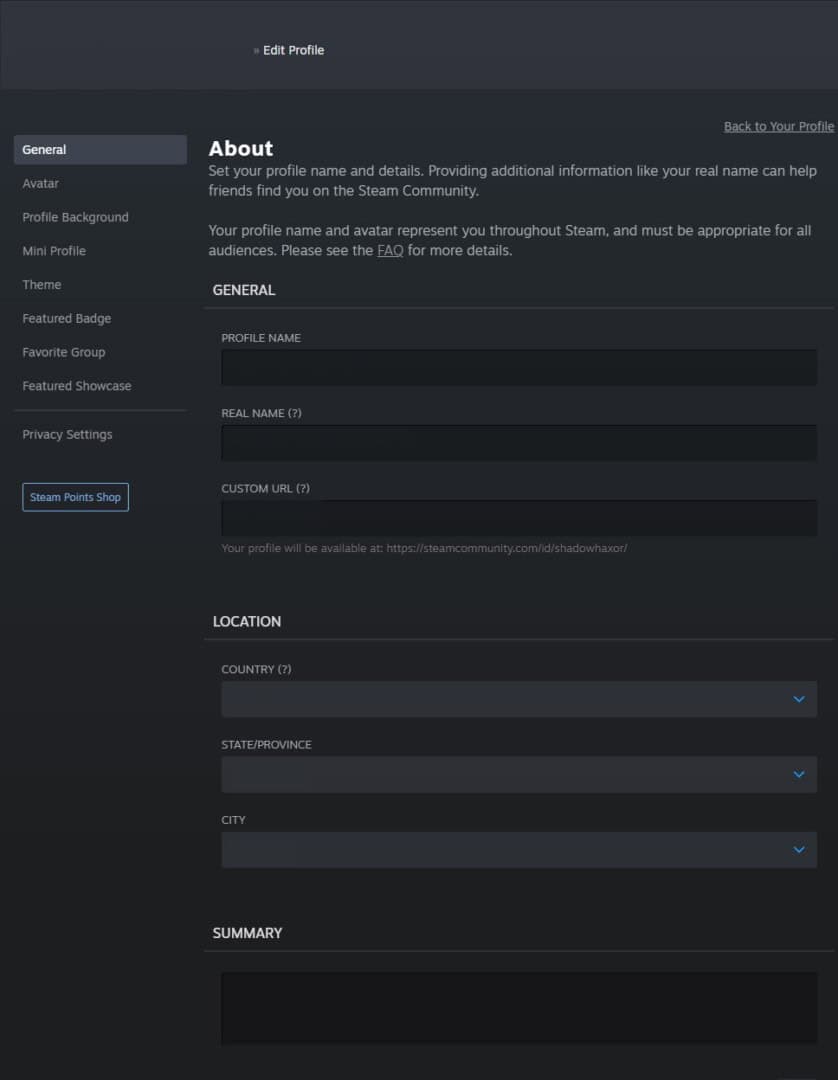The image size is (838, 1080).
Task: Focus the Real Name text field
Action: [519, 442]
